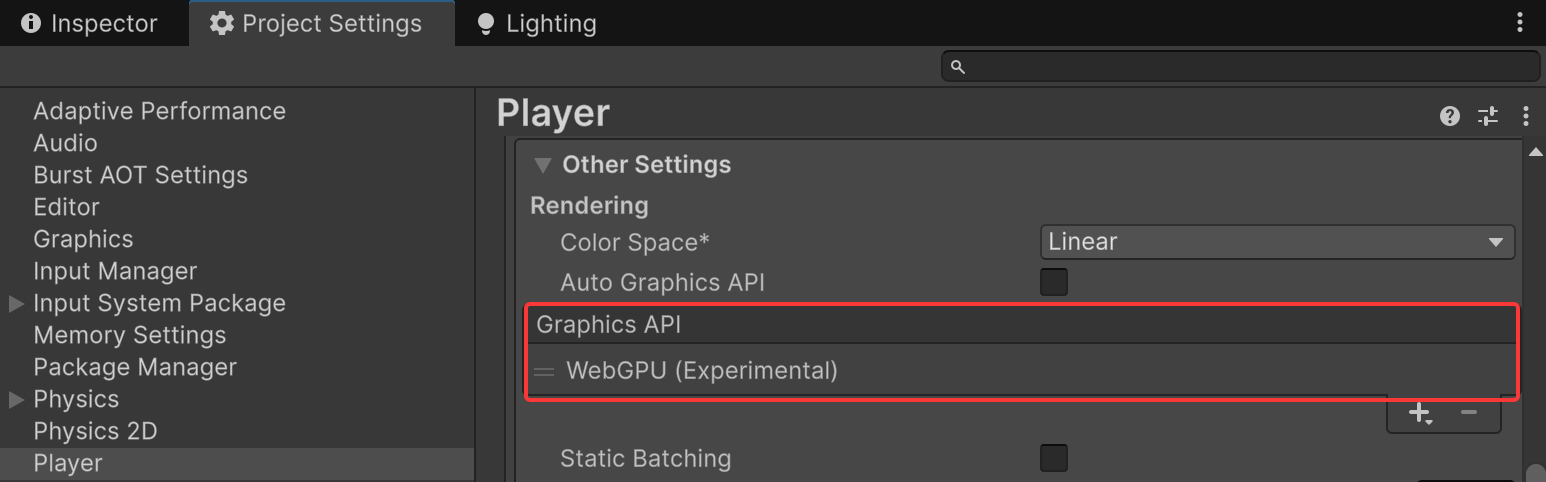1546x482 pixels.
Task: Enable the Auto Graphics API checkbox
Action: pos(1054,282)
